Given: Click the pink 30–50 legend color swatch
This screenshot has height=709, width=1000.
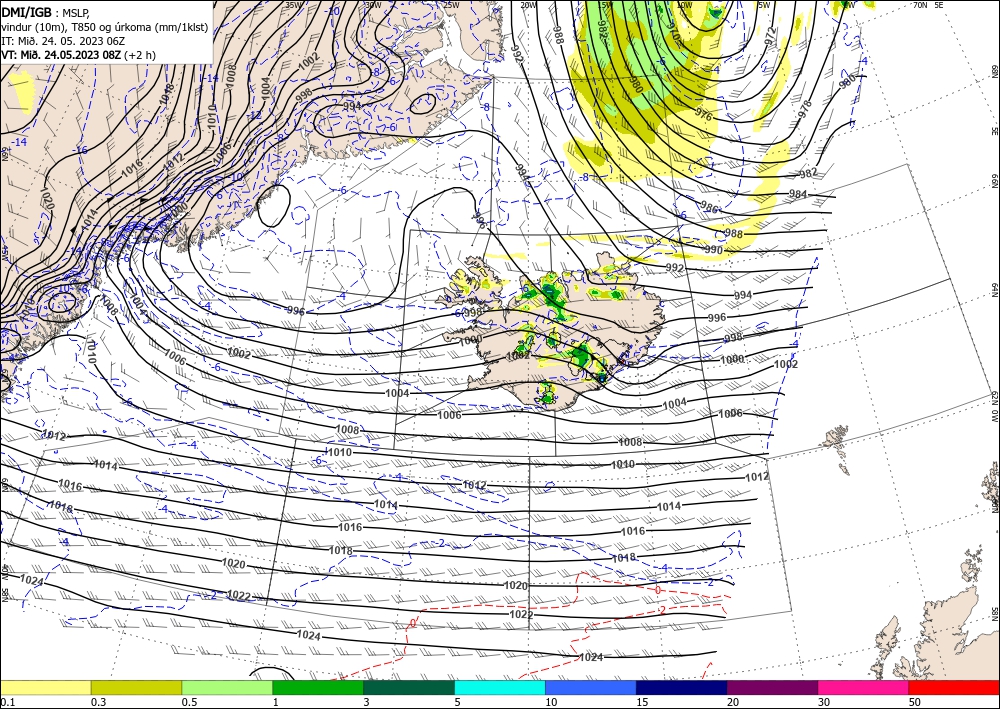Looking at the screenshot, I should (x=864, y=687).
